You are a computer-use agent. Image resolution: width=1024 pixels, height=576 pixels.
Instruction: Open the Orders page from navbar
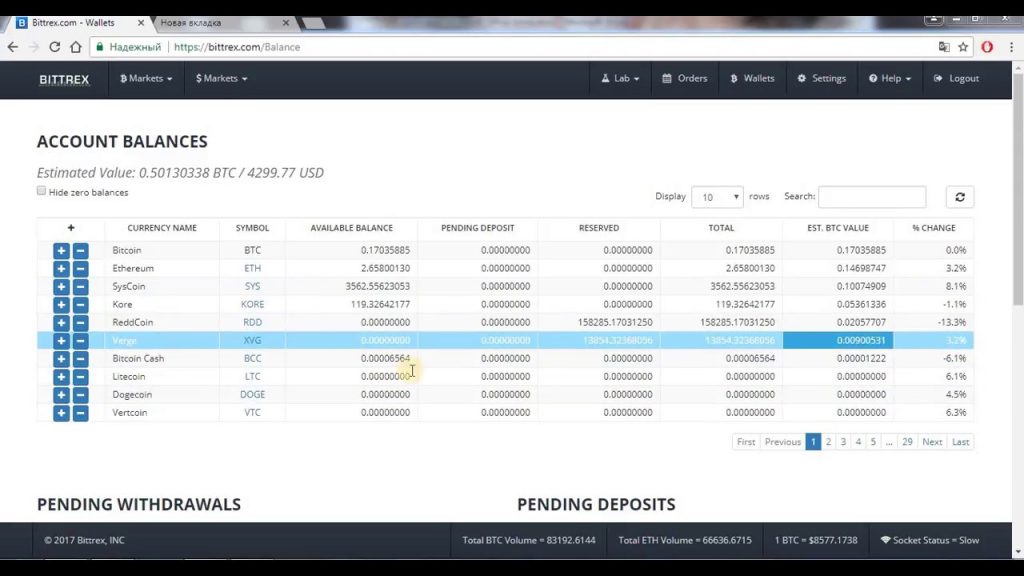pos(685,79)
